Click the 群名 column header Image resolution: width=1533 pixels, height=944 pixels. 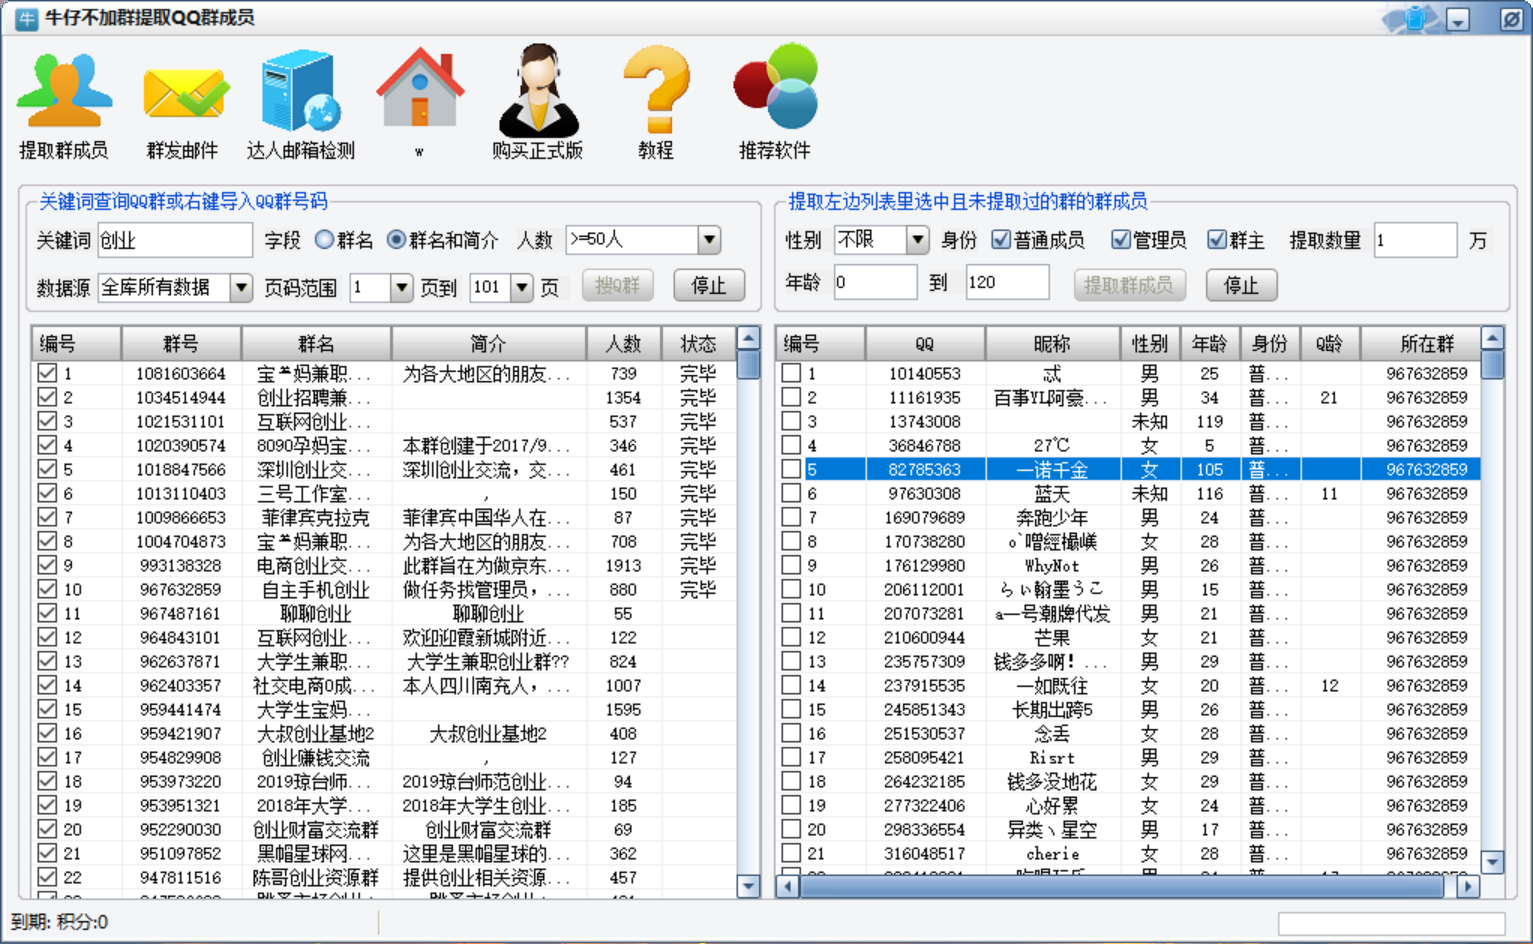(x=315, y=343)
